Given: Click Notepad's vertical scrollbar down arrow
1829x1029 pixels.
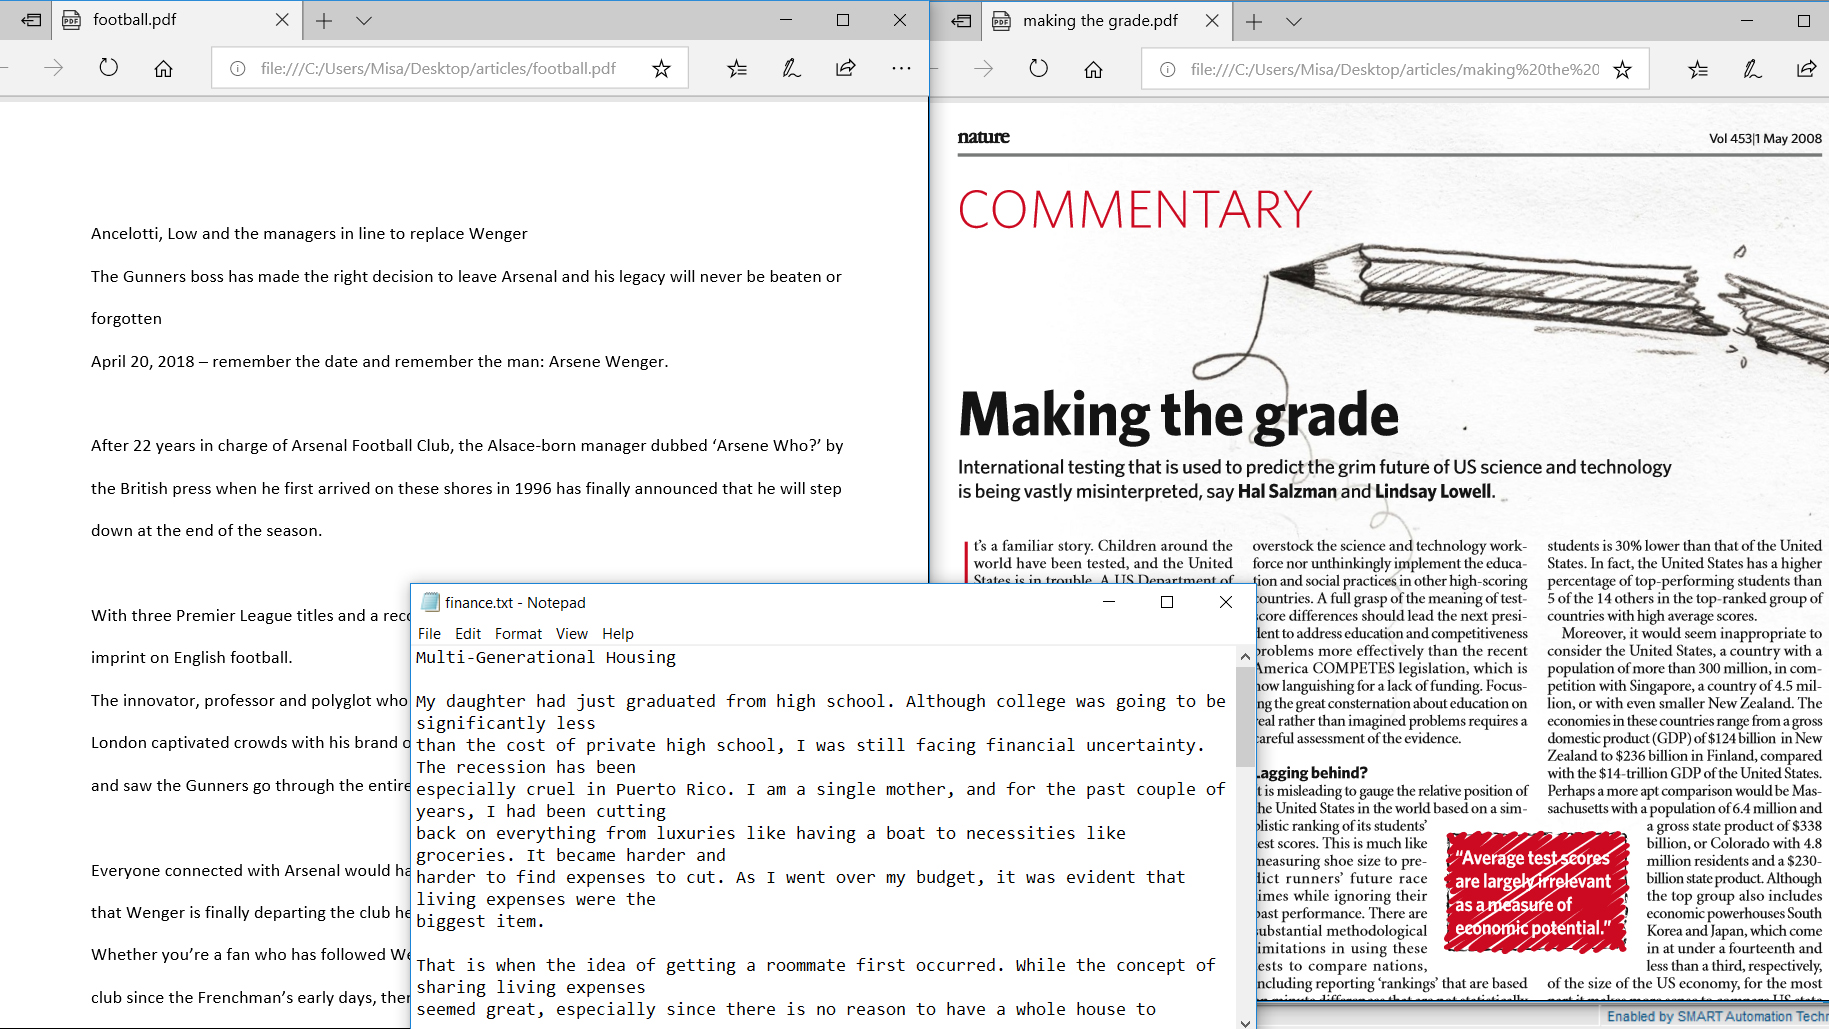Looking at the screenshot, I should (1245, 1022).
